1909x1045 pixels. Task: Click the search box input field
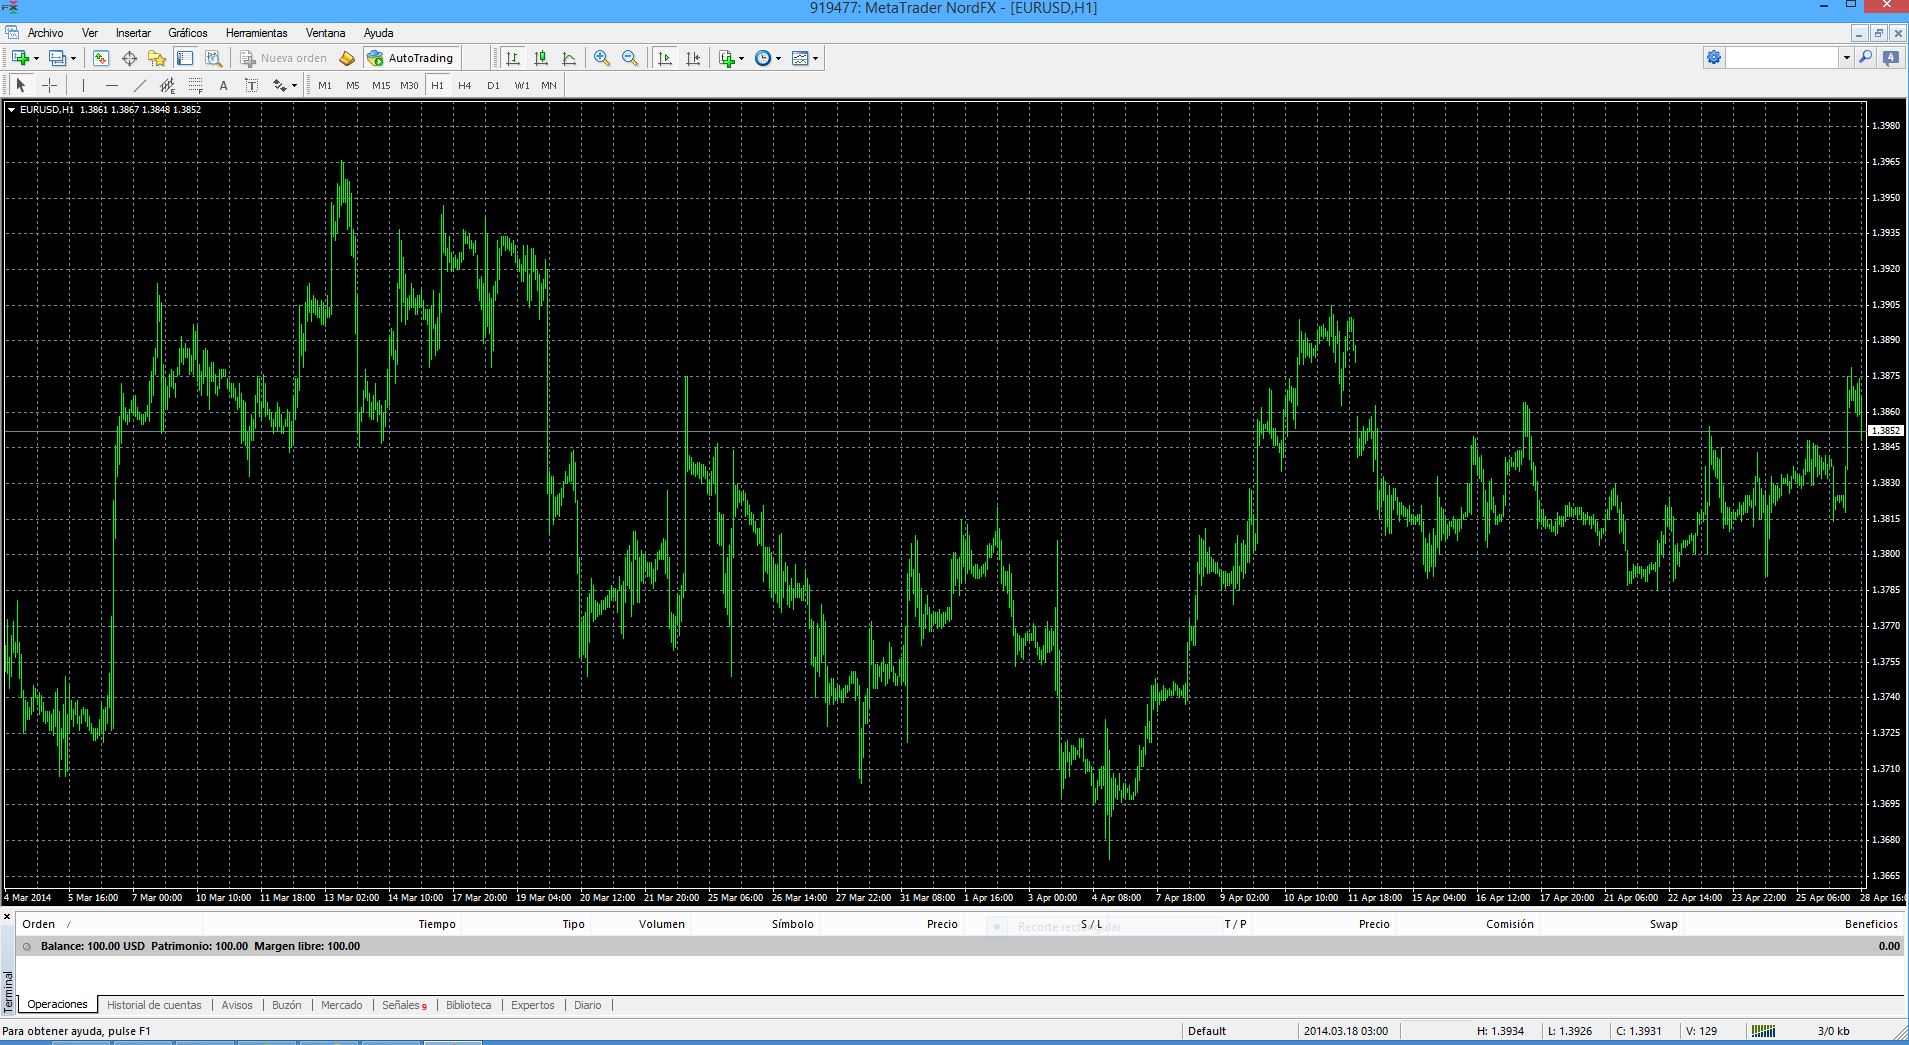[1783, 58]
